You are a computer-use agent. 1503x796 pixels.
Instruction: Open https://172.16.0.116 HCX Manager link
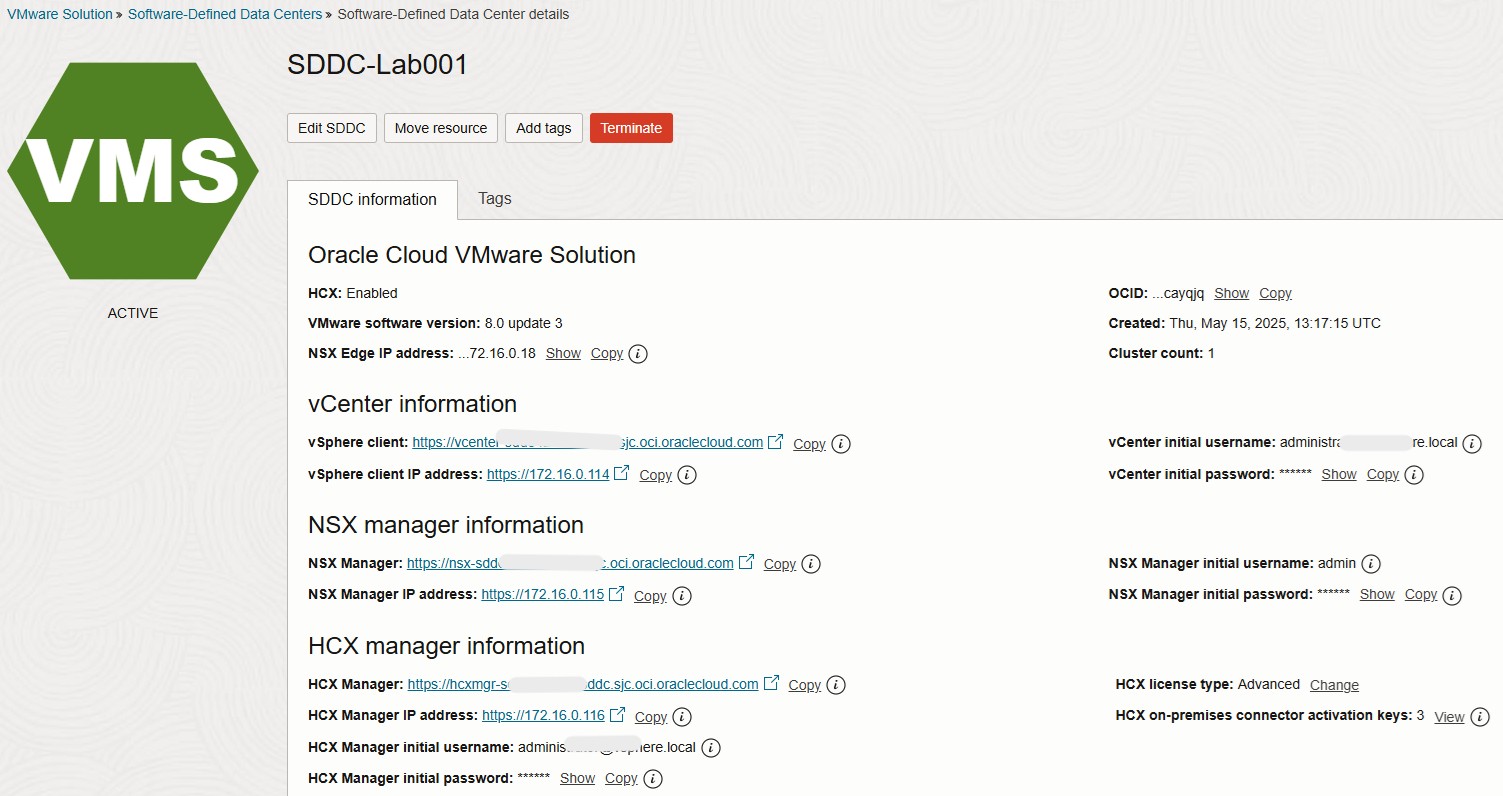pyautogui.click(x=543, y=715)
